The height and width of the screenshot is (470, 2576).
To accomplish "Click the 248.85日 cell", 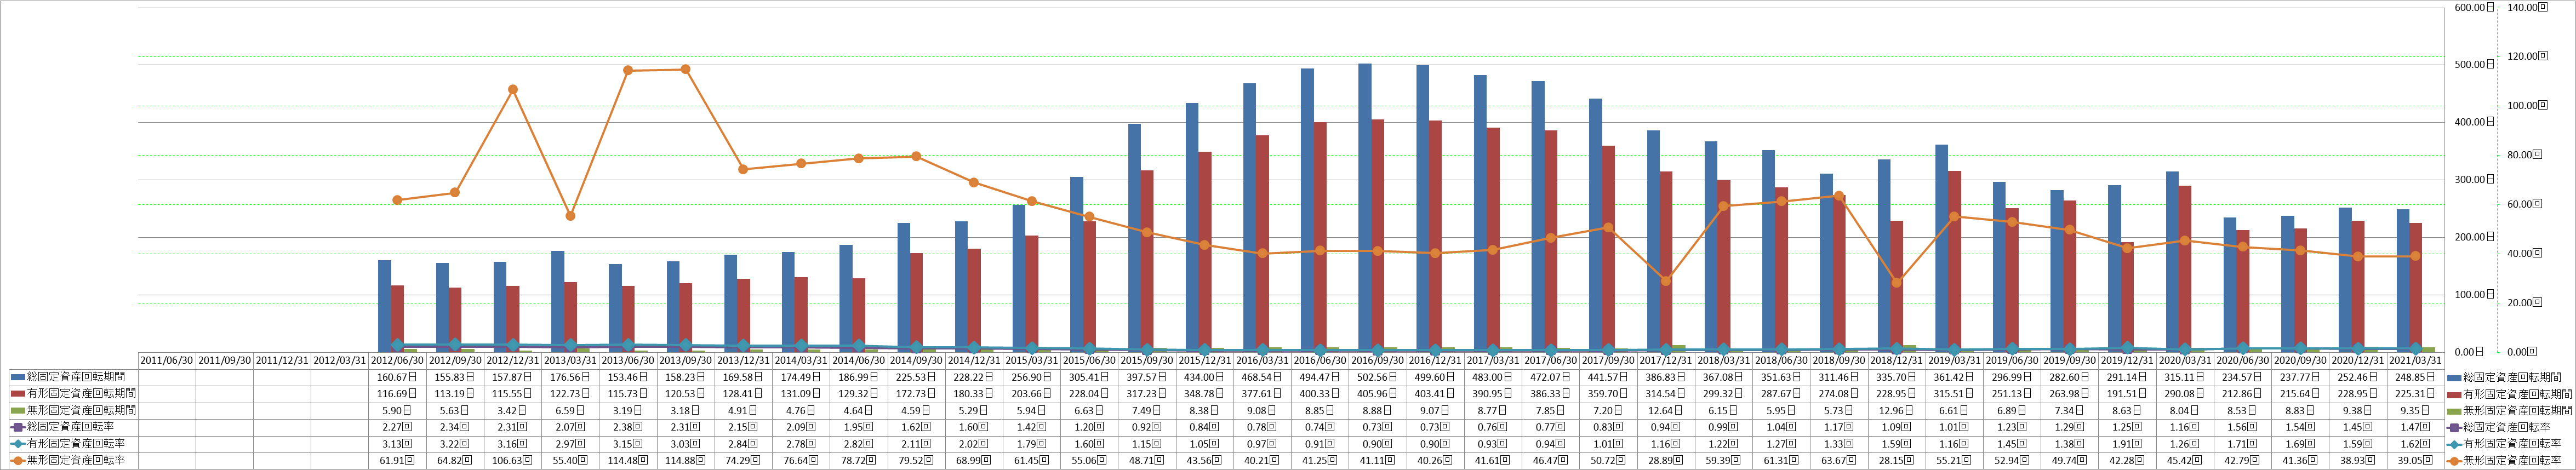I will (2416, 377).
